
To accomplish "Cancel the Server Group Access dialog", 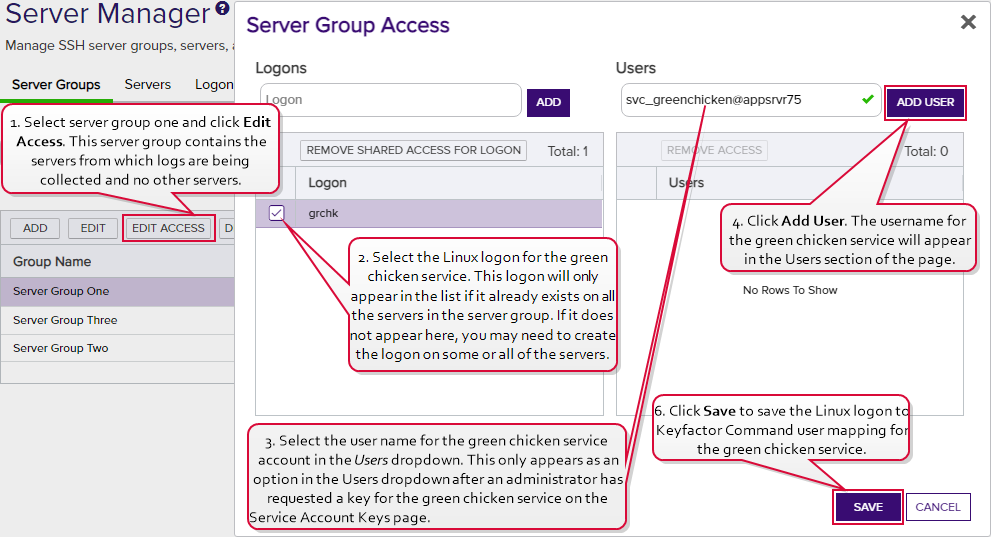I will tap(938, 507).
